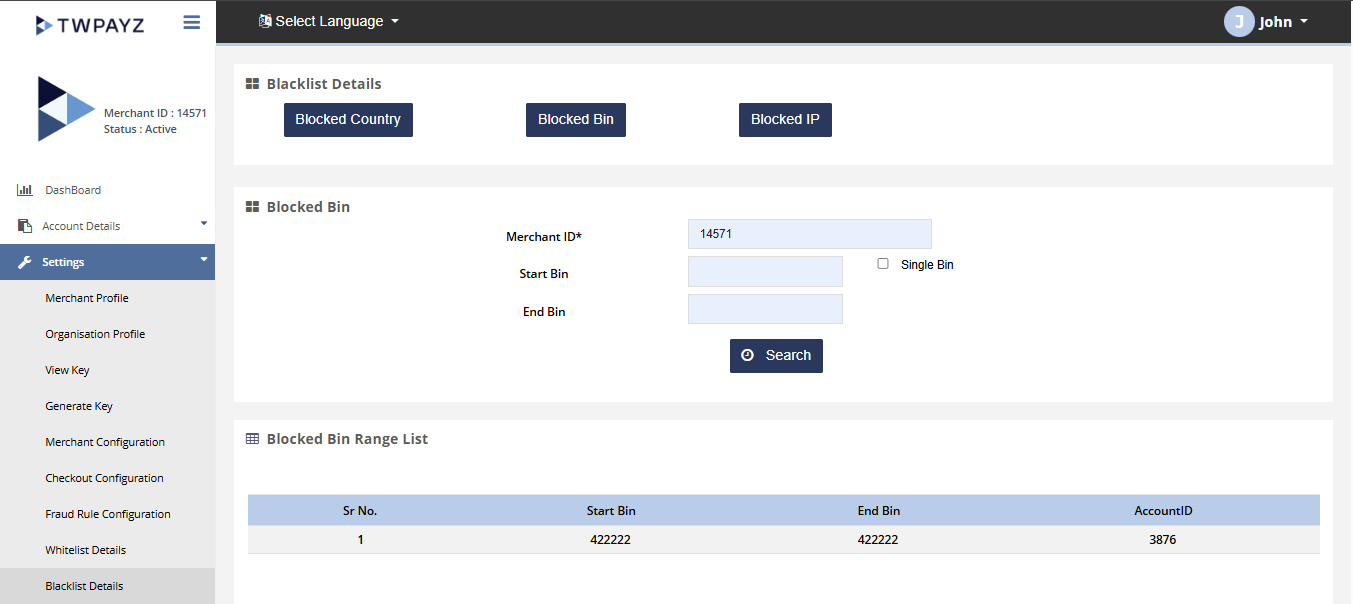The height and width of the screenshot is (604, 1353).
Task: Click the hamburger menu icon
Action: coord(192,23)
